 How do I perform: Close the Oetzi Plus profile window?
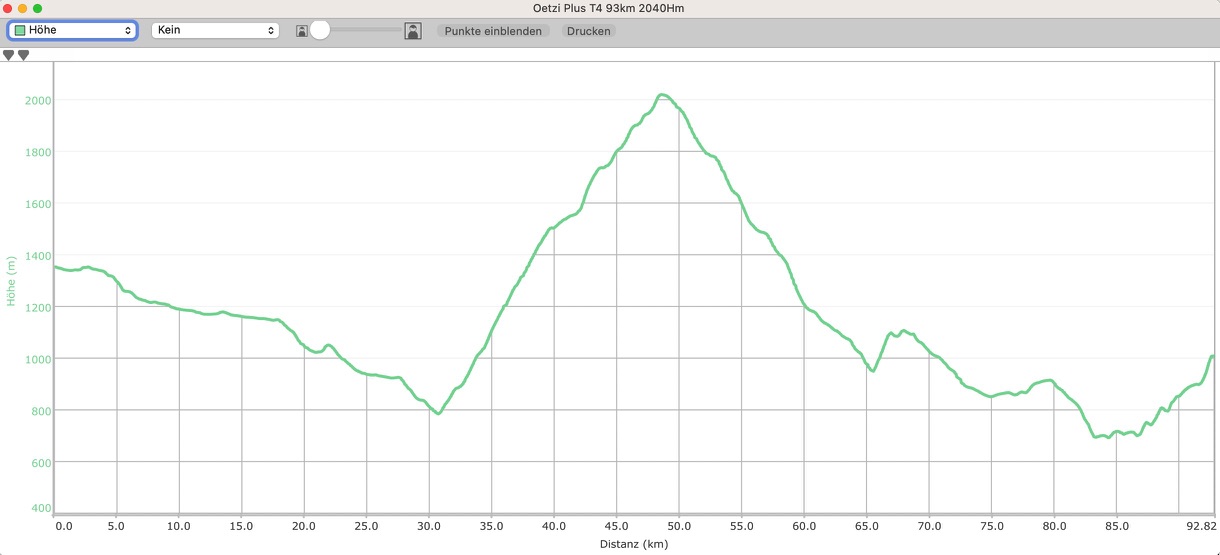click(x=8, y=8)
